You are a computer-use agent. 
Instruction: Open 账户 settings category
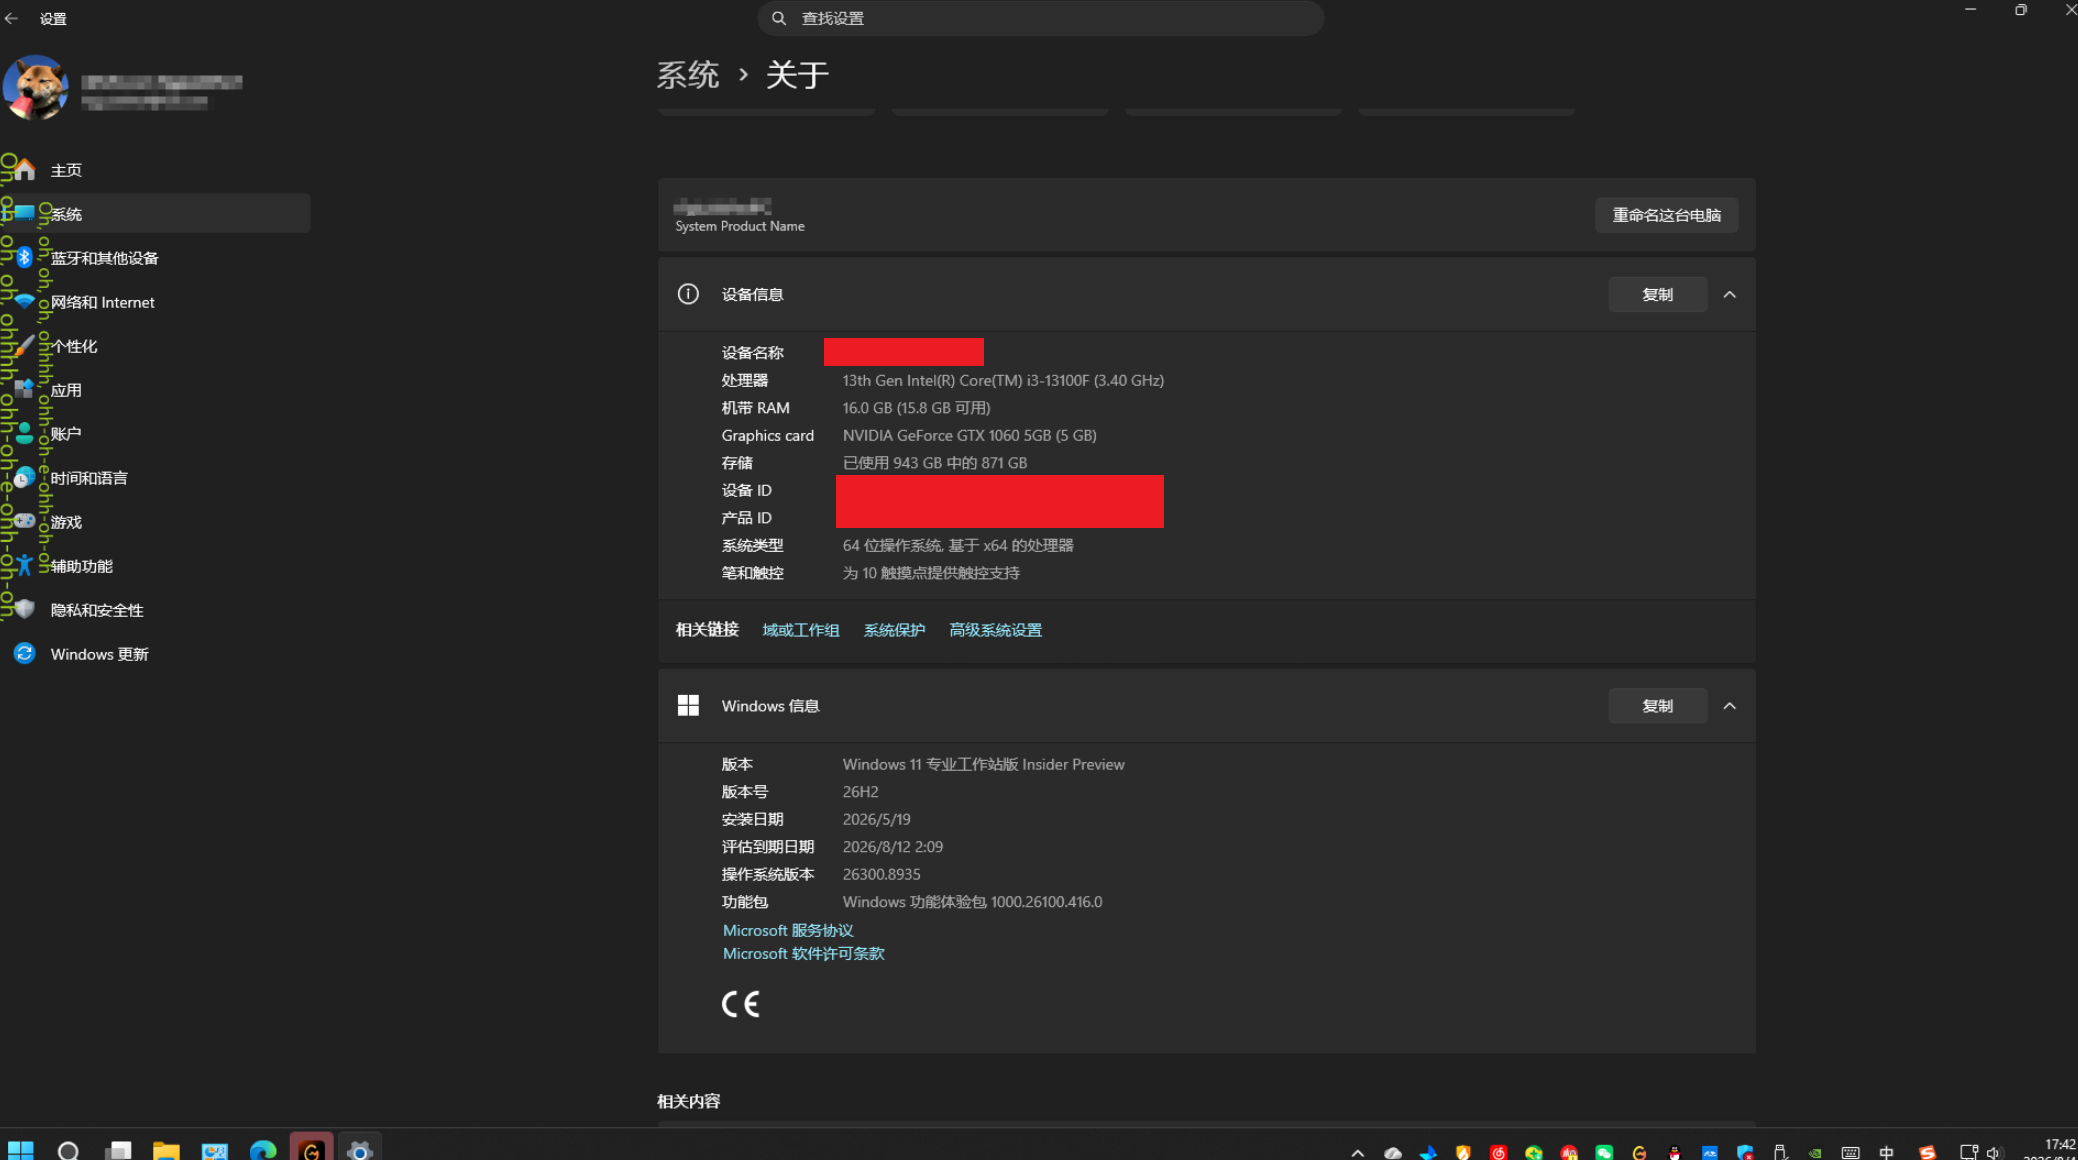[x=155, y=434]
